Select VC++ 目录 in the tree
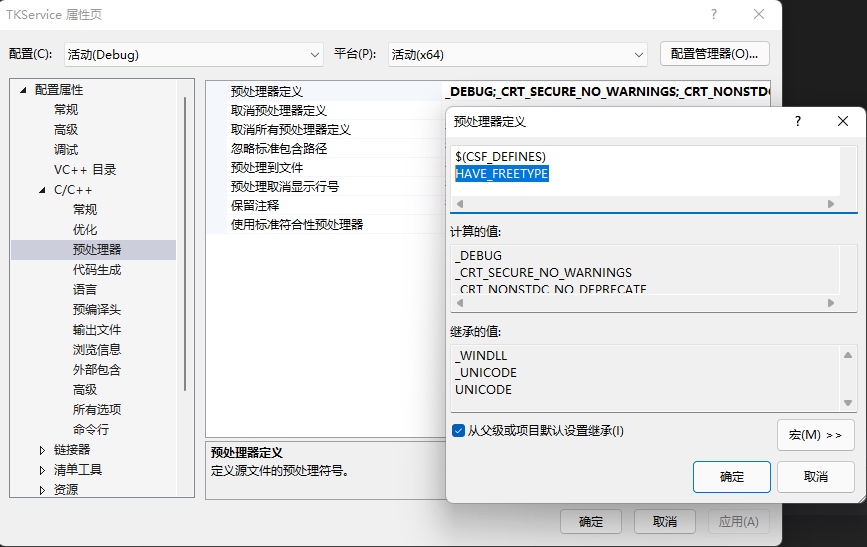Image resolution: width=867 pixels, height=547 pixels. [85, 170]
